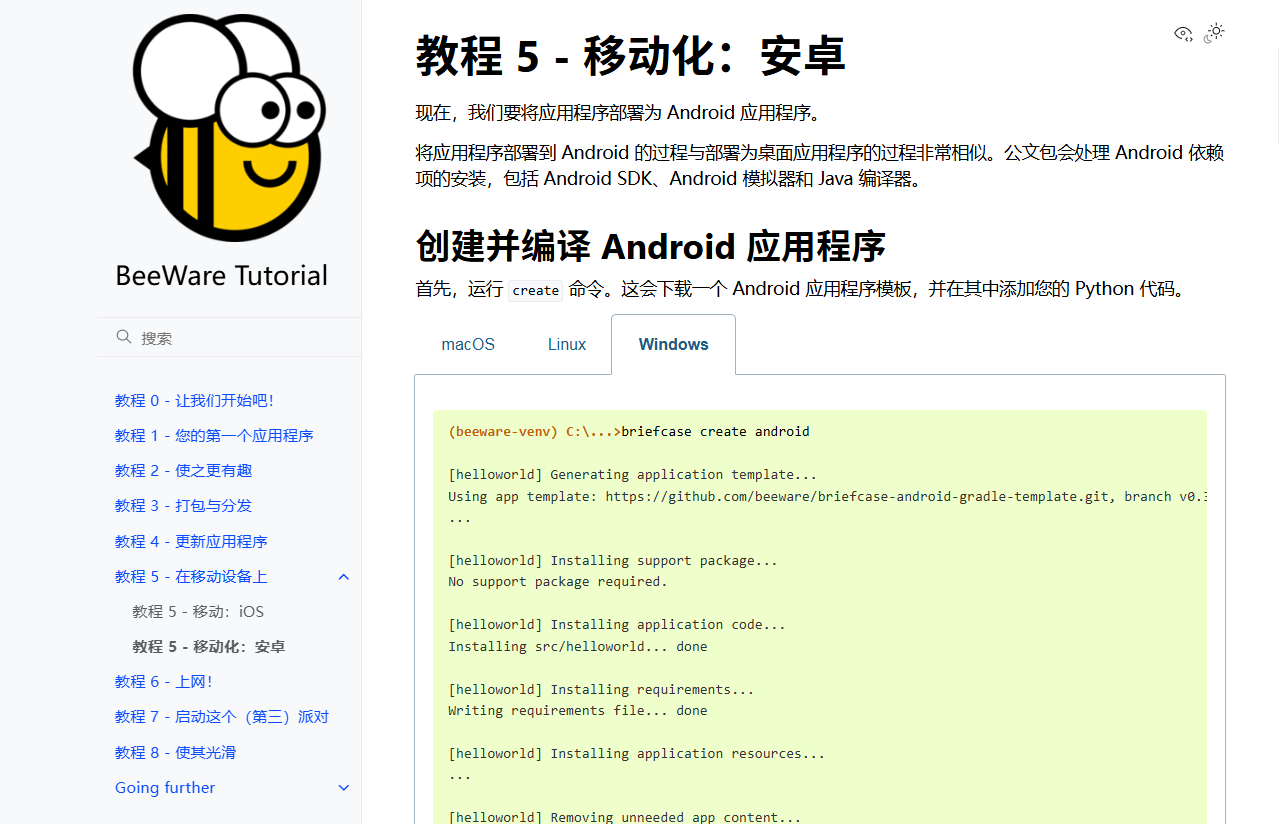Switch light/dark theme with sun icon
The image size is (1281, 824).
coord(1215,33)
